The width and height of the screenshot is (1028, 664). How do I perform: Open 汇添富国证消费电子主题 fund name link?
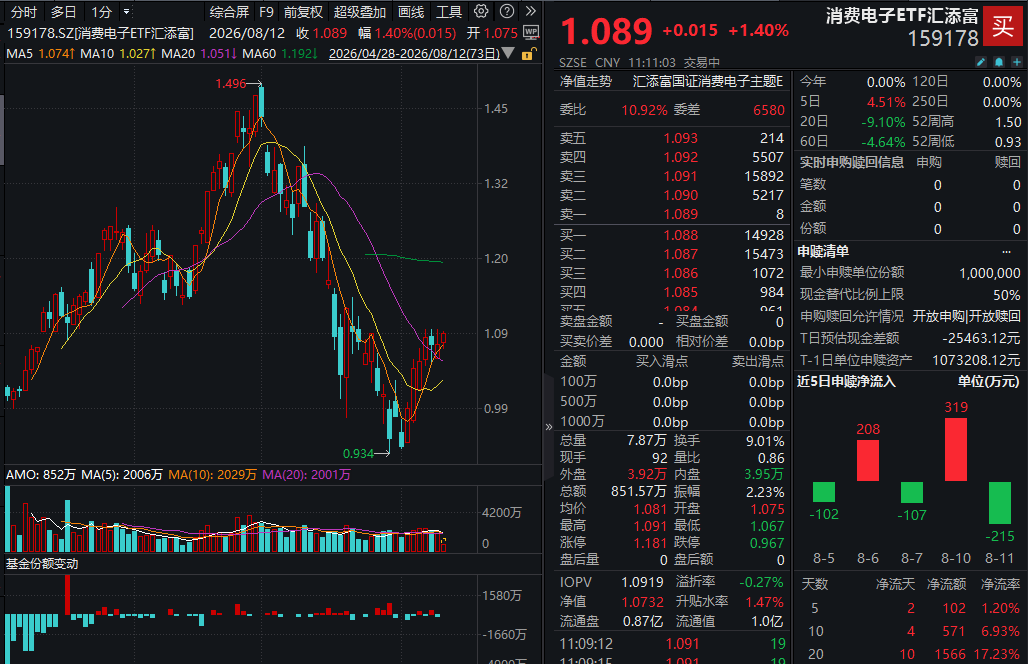708,81
